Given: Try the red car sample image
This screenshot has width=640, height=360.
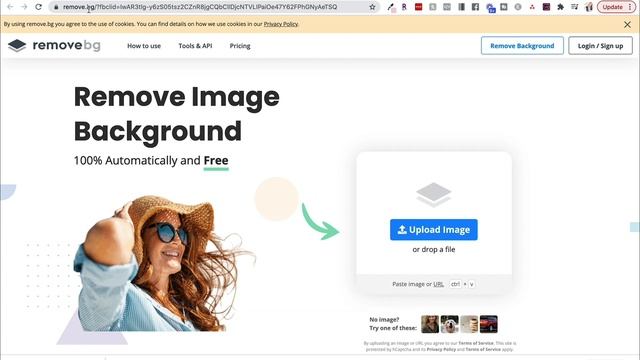Looking at the screenshot, I should (489, 324).
